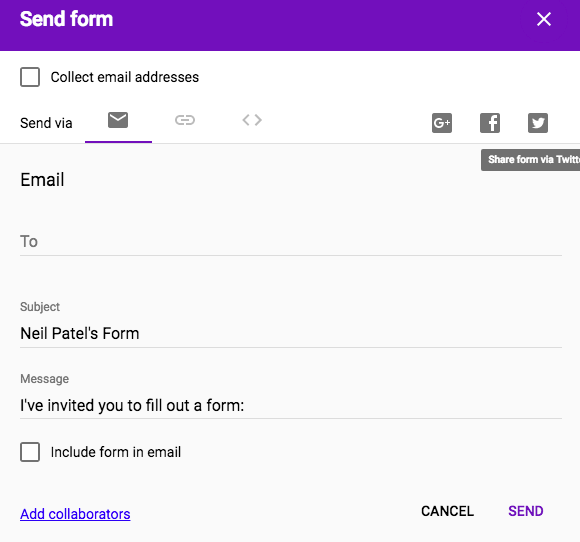Click the Send via label
Viewport: 580px width, 542px height.
tap(46, 123)
